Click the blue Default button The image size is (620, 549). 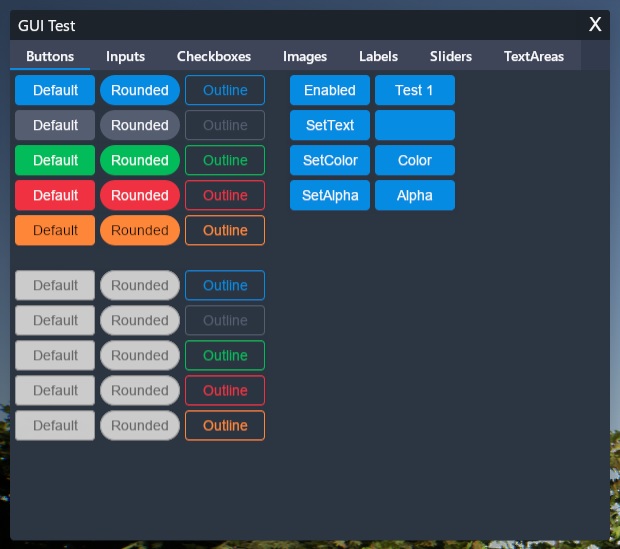[55, 90]
